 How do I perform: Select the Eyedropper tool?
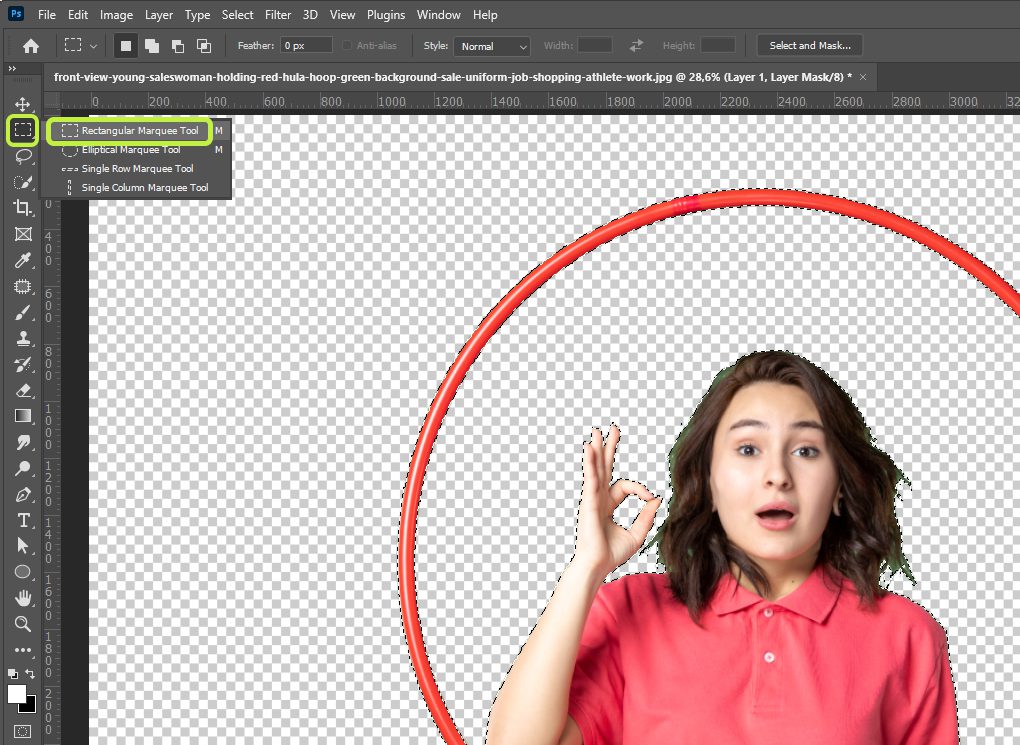(x=23, y=260)
